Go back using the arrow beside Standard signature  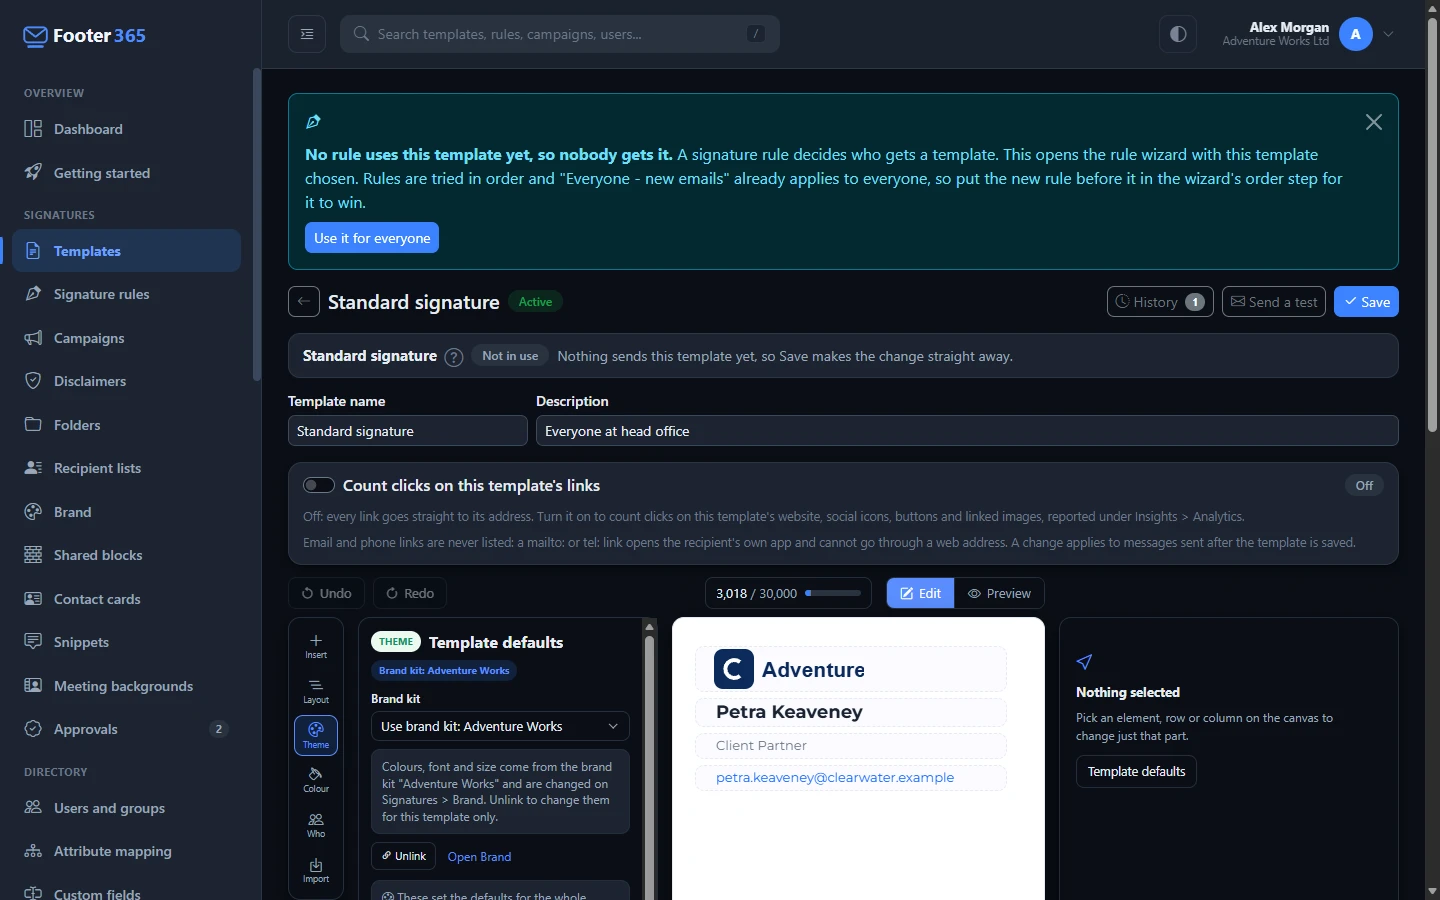pos(304,302)
